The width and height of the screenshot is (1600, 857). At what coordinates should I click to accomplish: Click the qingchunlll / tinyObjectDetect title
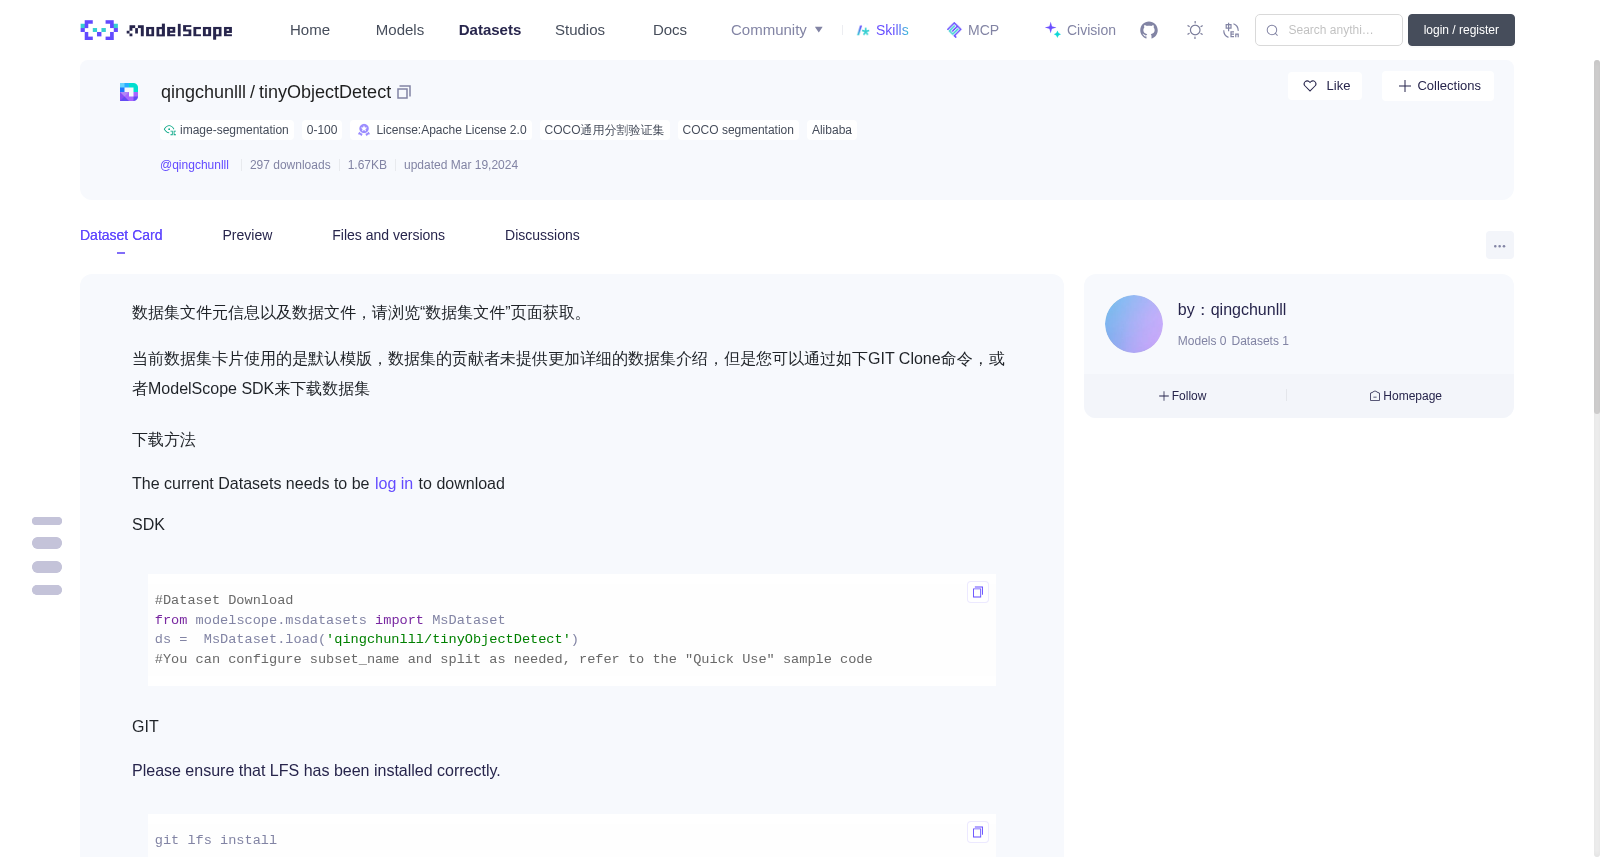(x=276, y=92)
